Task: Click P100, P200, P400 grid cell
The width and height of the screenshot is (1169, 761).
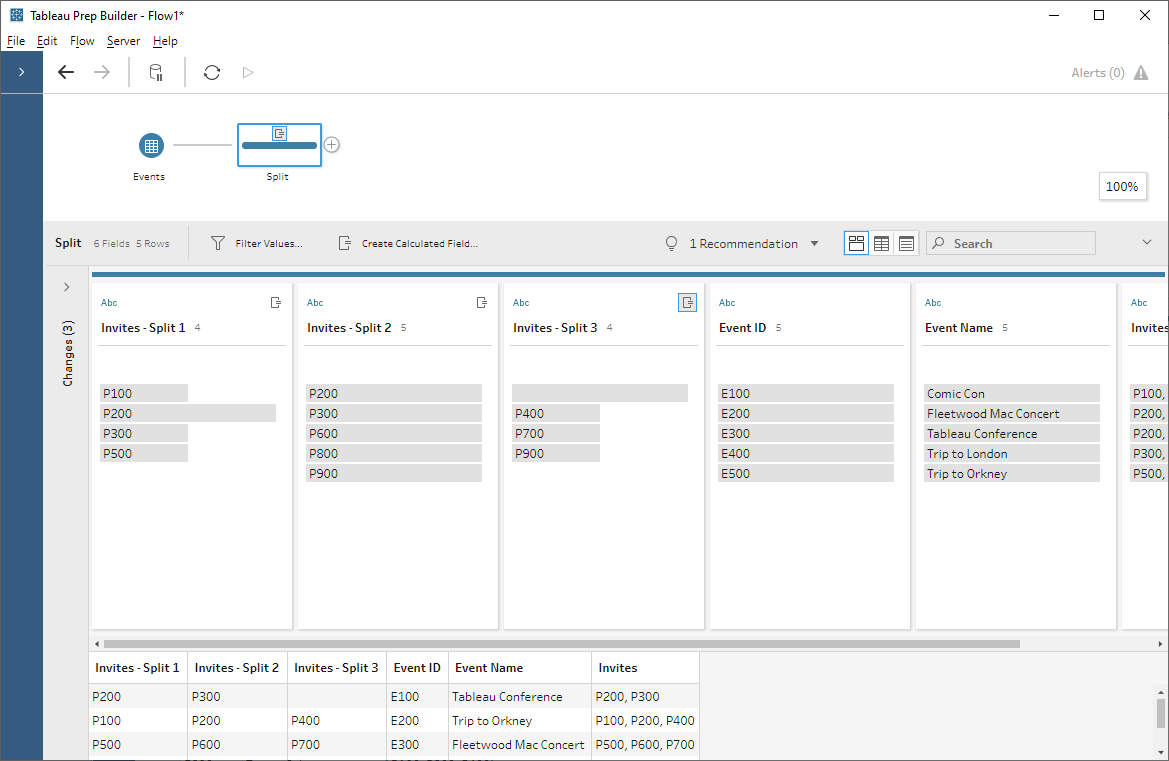Action: click(x=645, y=721)
